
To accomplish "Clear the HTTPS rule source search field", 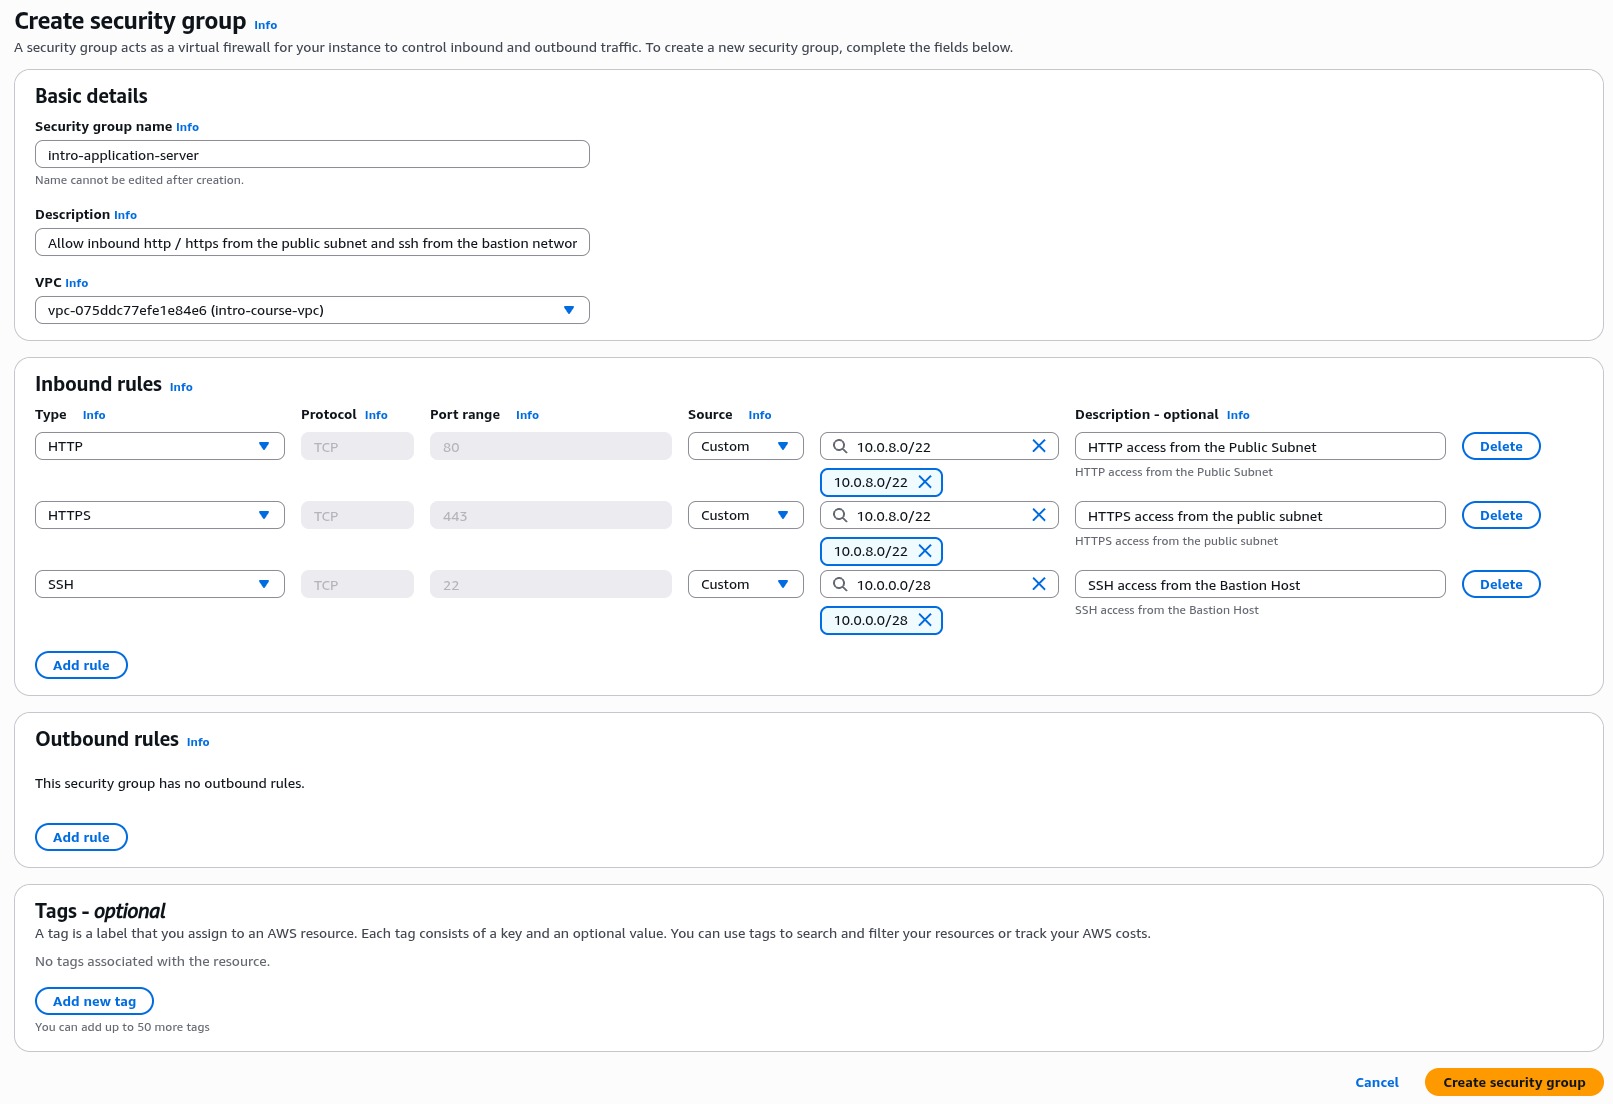I will [x=1038, y=515].
